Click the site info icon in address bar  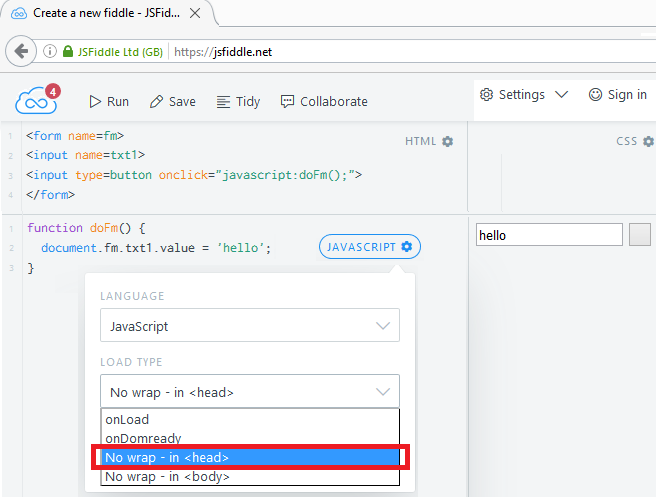50,51
